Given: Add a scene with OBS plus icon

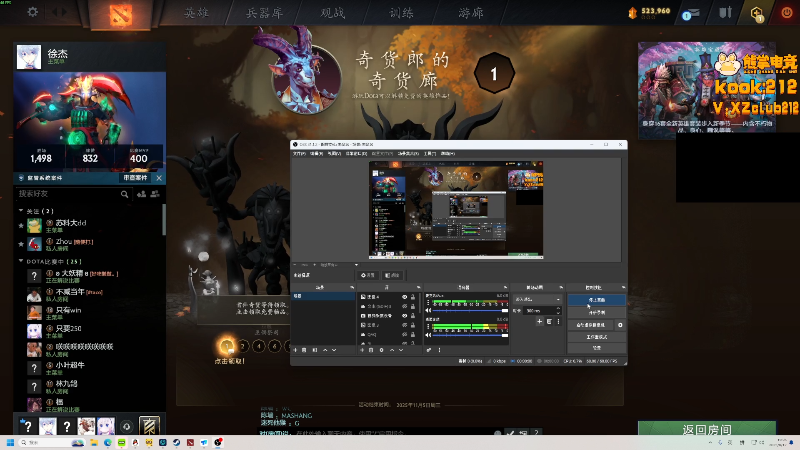Looking at the screenshot, I should pyautogui.click(x=295, y=350).
